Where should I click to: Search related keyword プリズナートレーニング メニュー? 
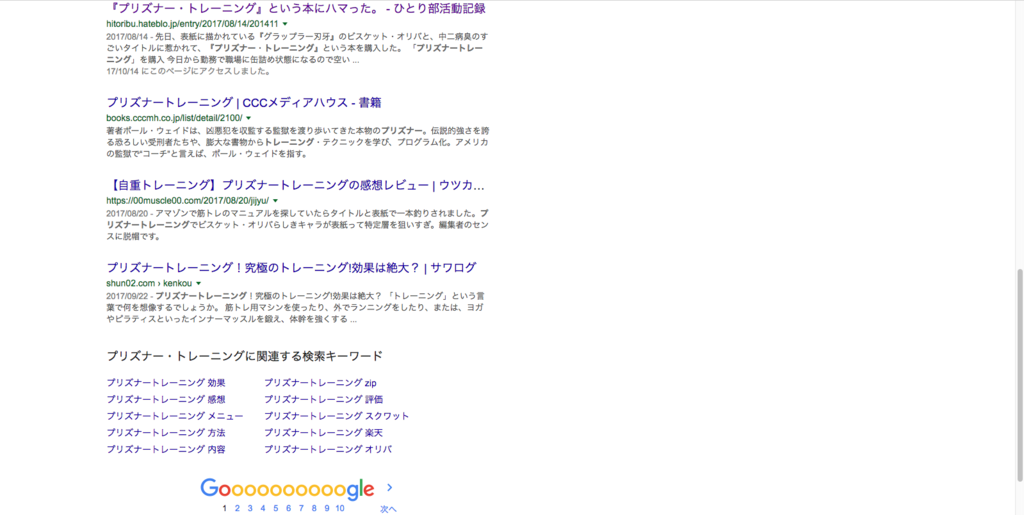tap(175, 416)
